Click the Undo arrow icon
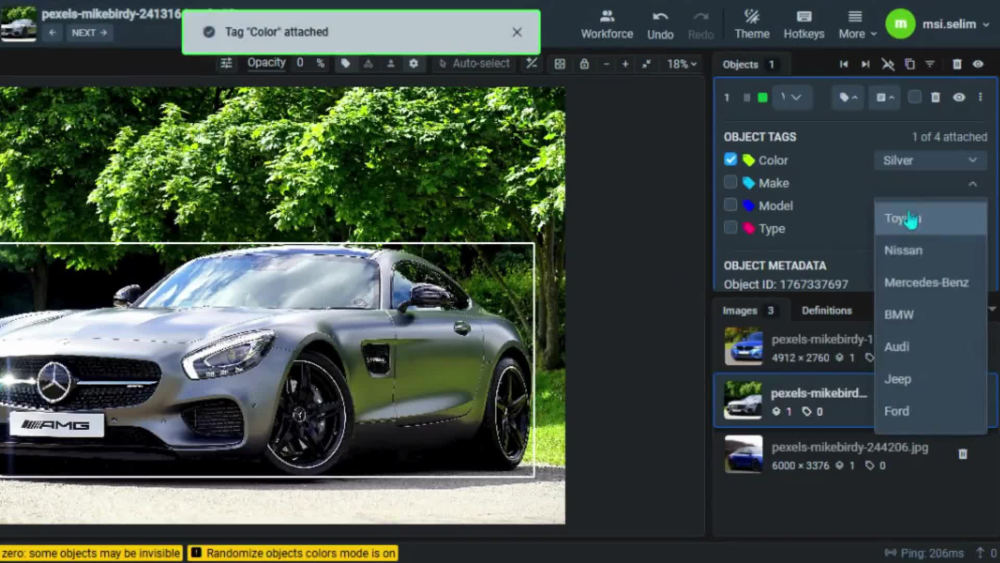1000x563 pixels. (660, 16)
